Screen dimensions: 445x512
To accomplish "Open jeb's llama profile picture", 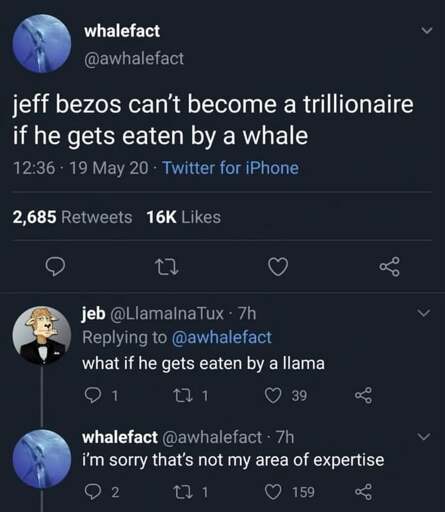I will tap(42, 335).
